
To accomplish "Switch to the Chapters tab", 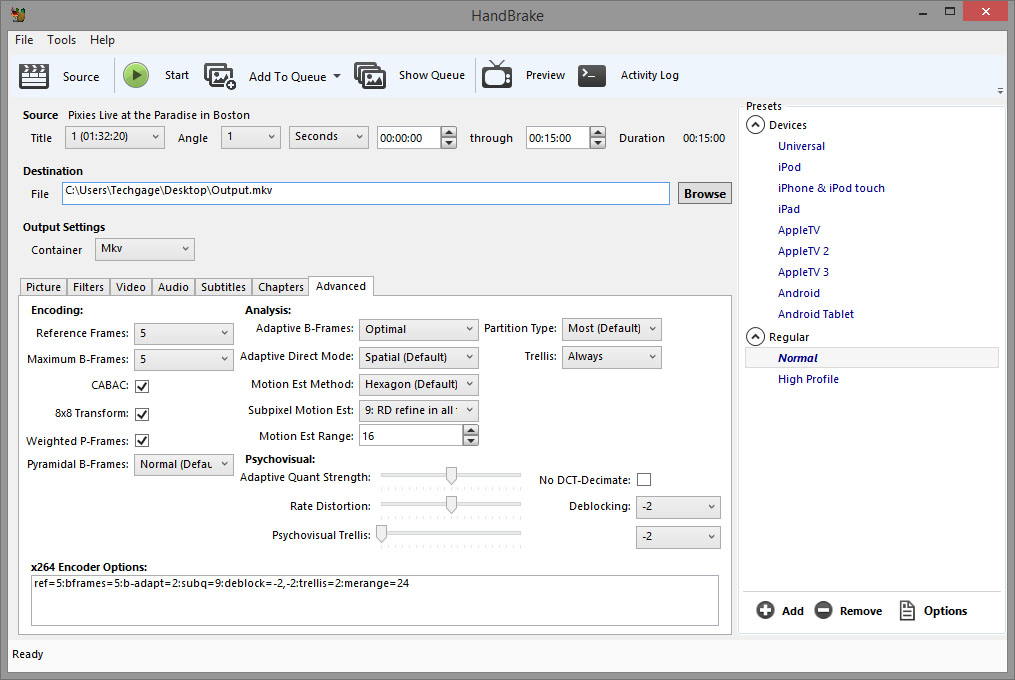I will click(281, 287).
